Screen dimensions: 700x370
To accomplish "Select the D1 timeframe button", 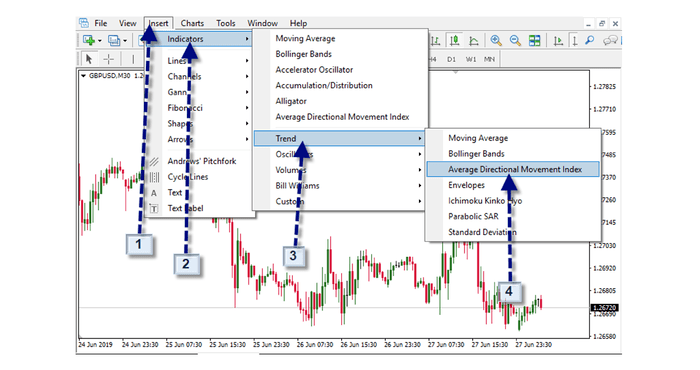I will (451, 59).
